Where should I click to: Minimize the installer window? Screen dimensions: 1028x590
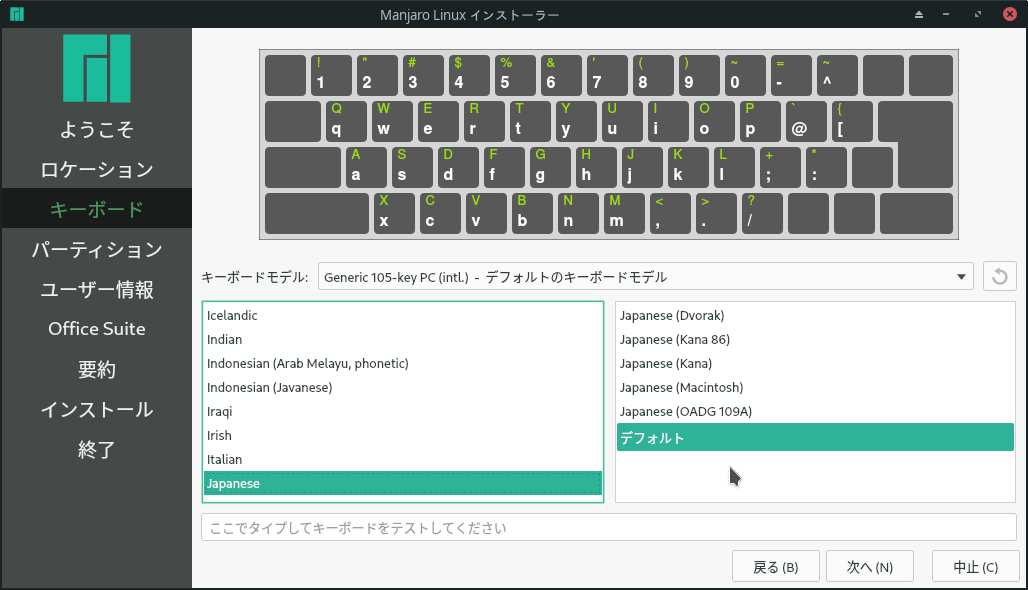pos(946,14)
